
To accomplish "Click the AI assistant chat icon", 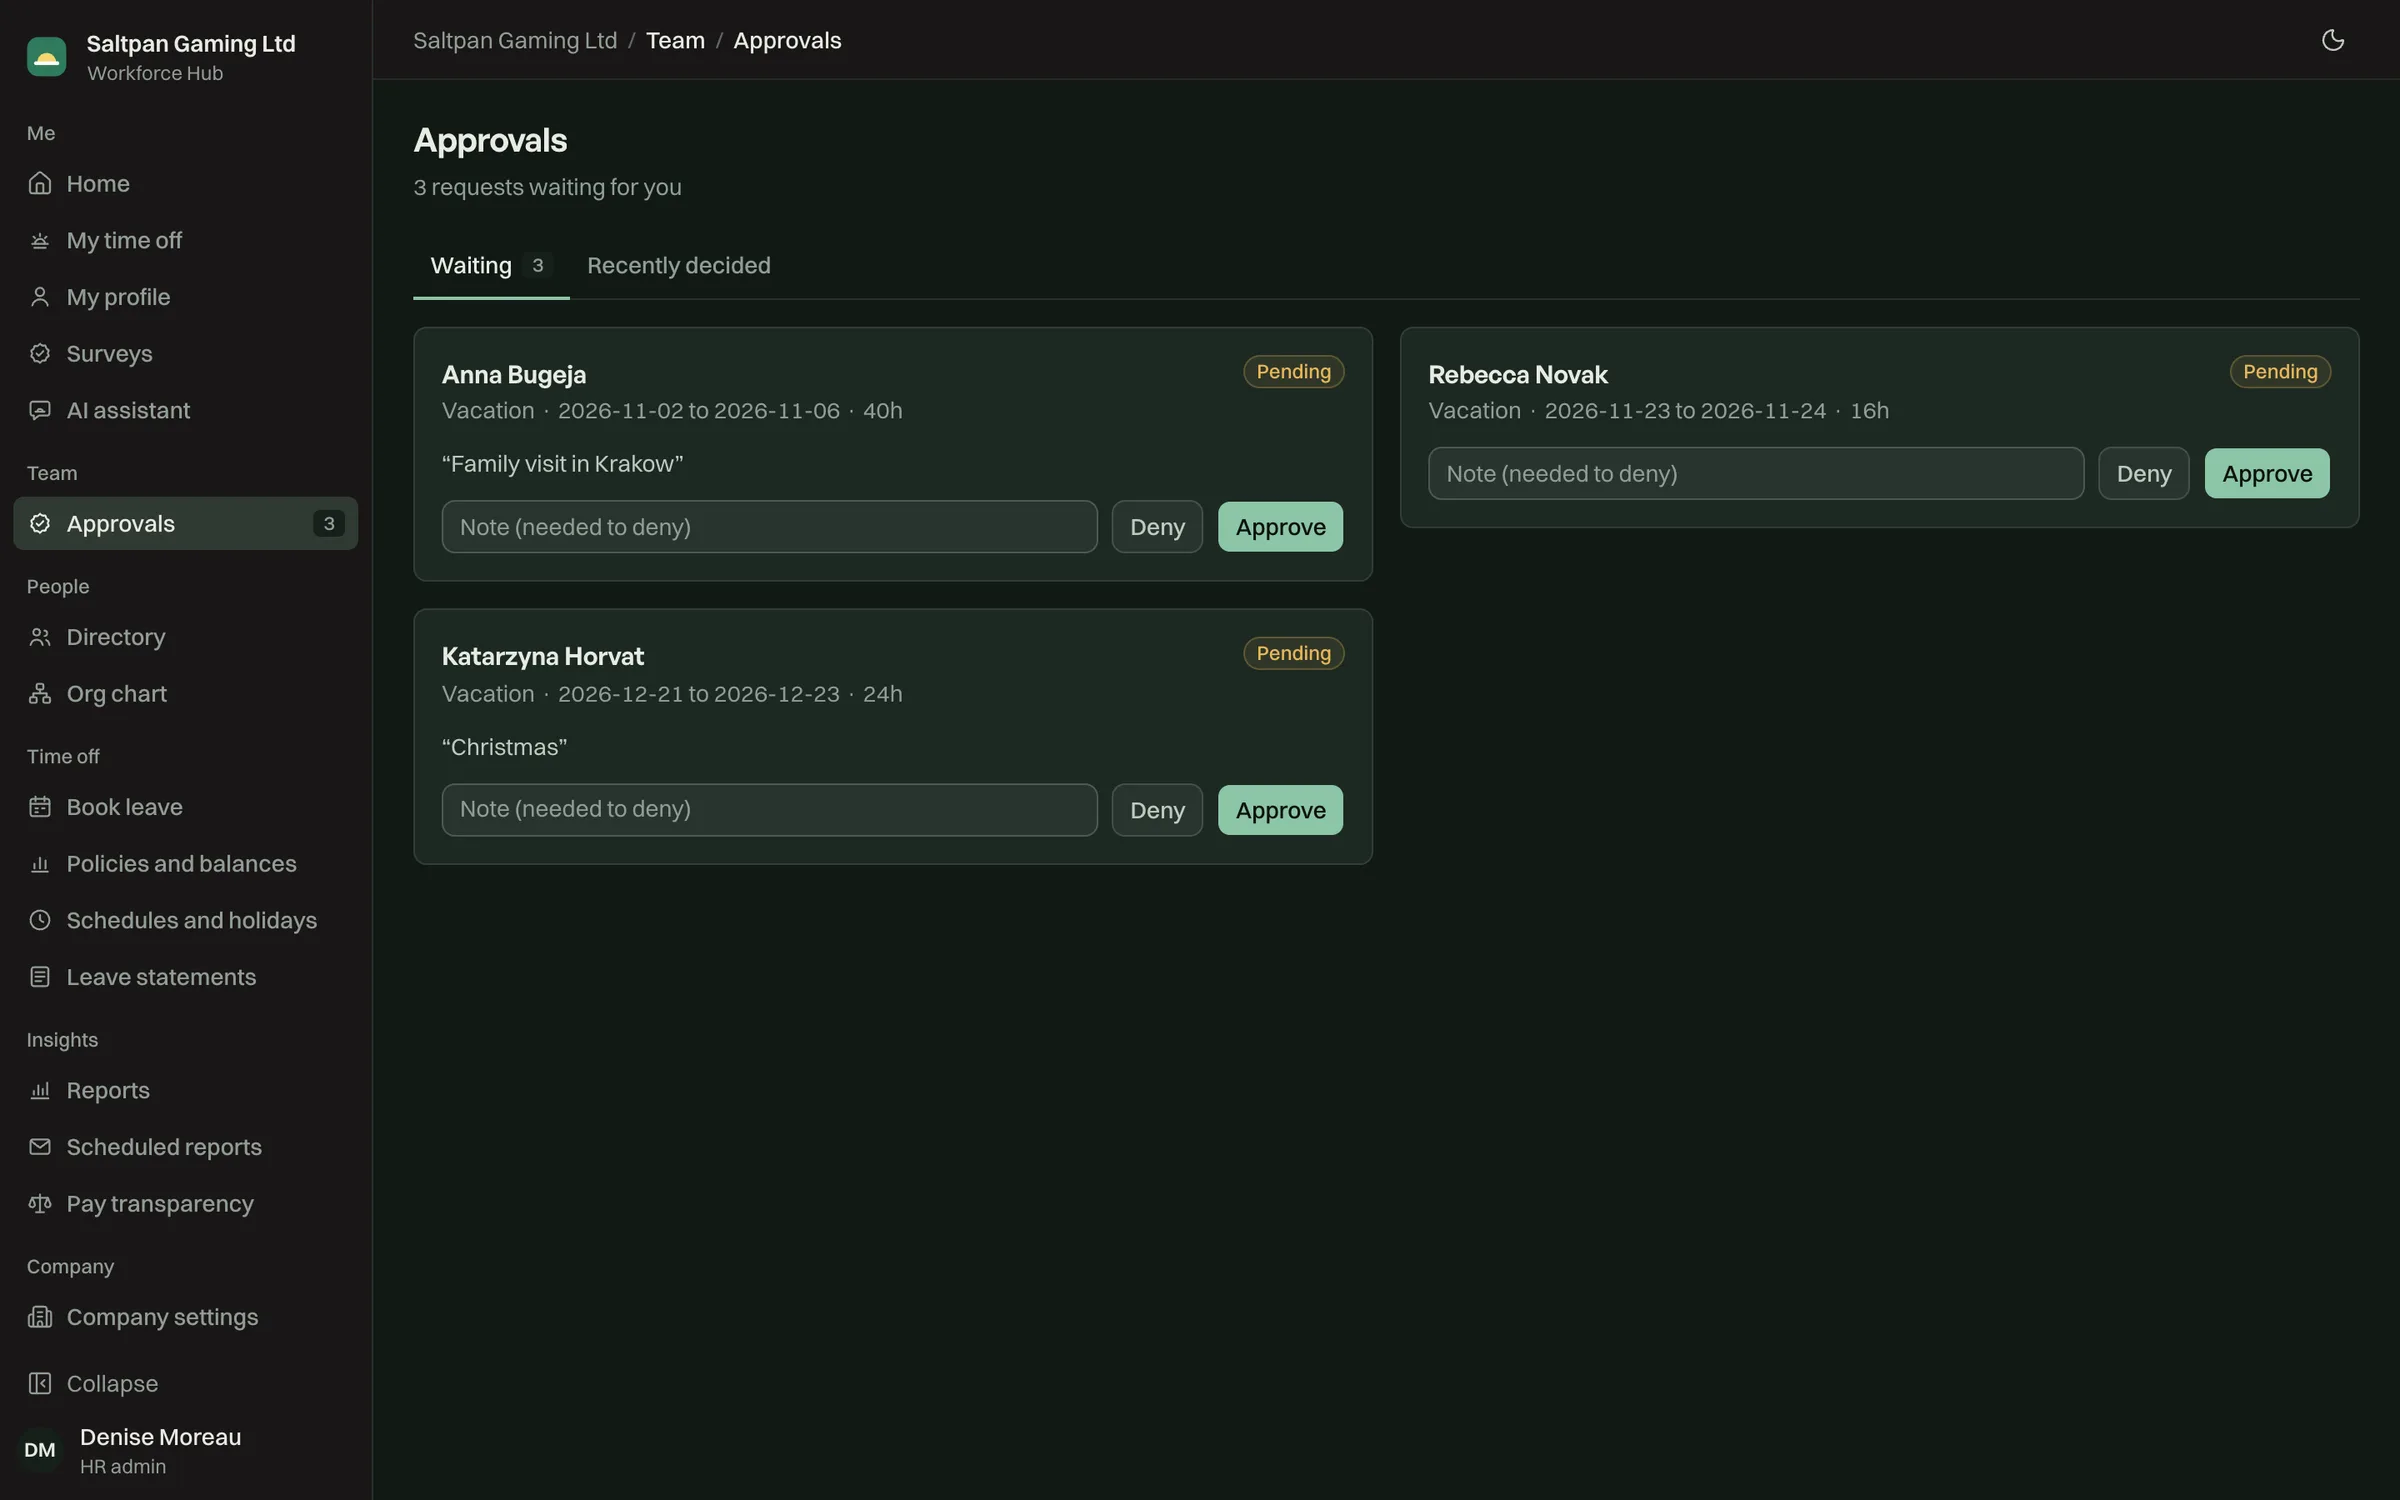I will [40, 410].
